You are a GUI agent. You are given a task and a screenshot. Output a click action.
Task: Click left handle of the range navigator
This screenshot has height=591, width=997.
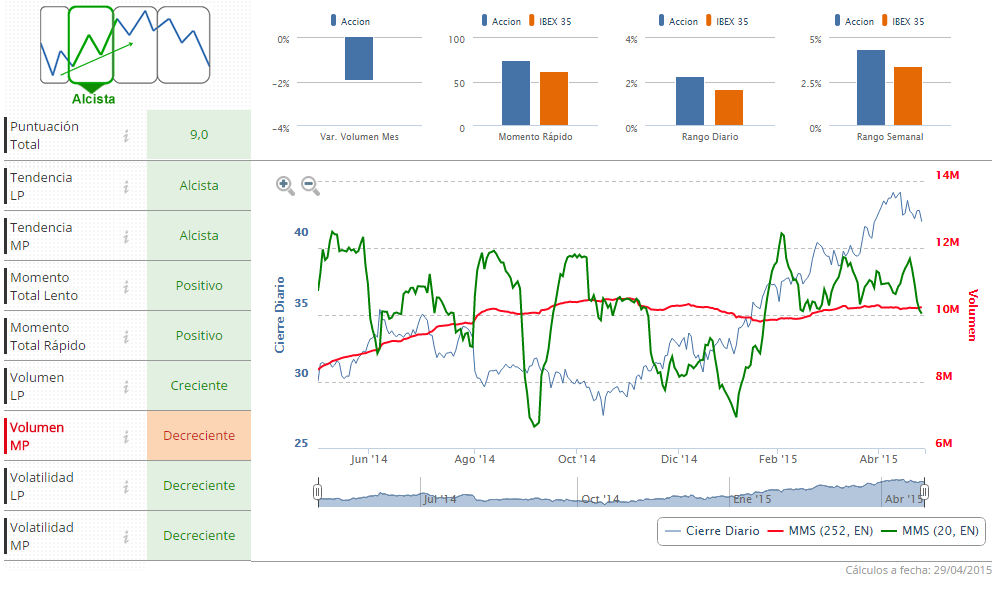[x=318, y=491]
